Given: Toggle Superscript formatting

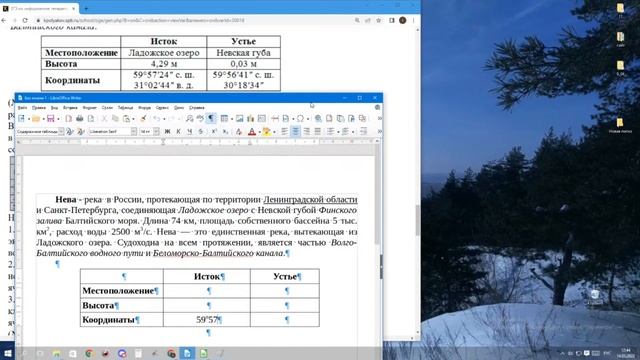Looking at the screenshot, I should [214, 131].
